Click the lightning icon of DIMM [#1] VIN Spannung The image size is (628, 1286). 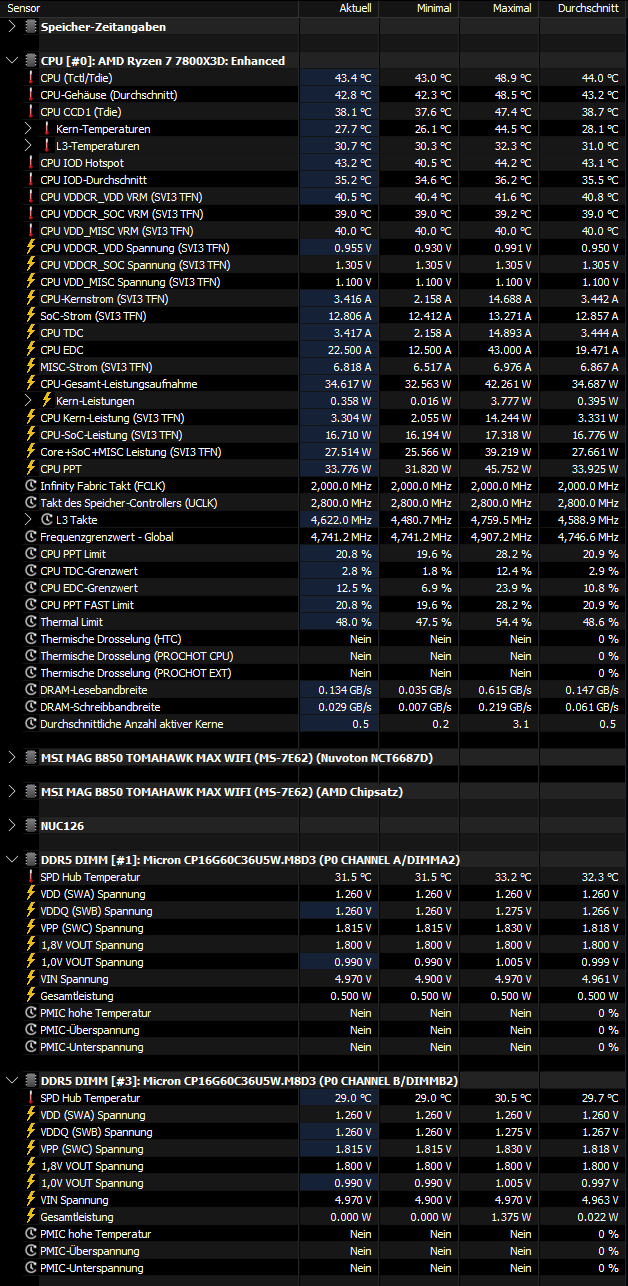pos(30,979)
